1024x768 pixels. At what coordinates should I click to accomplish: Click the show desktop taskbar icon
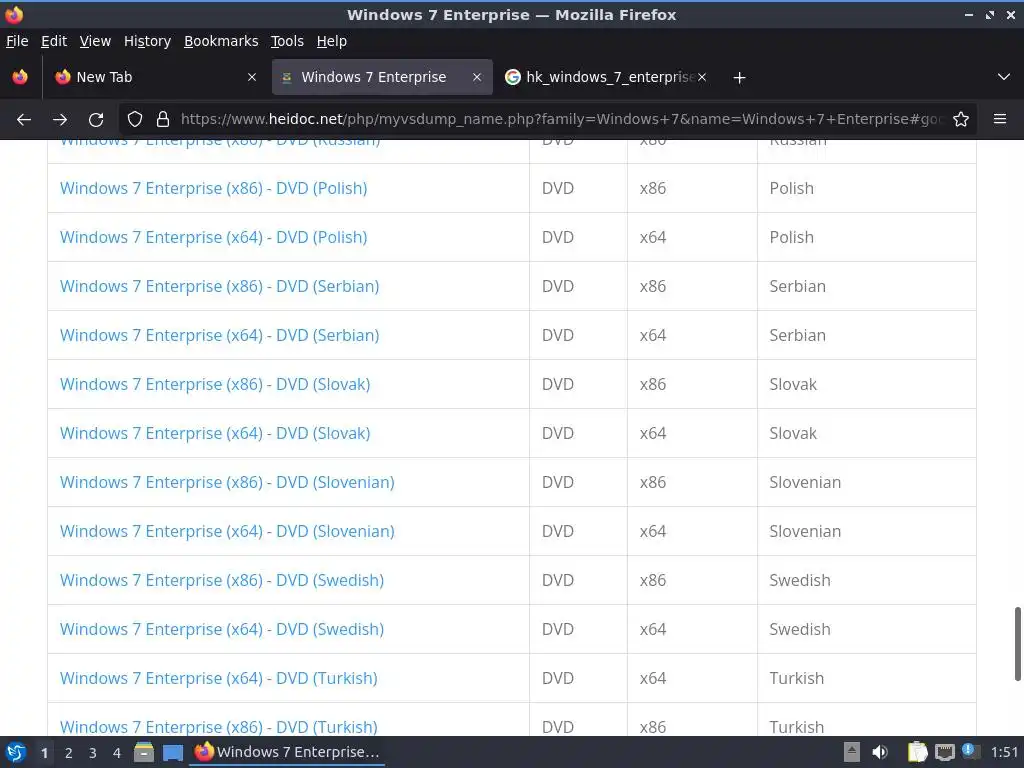point(172,752)
